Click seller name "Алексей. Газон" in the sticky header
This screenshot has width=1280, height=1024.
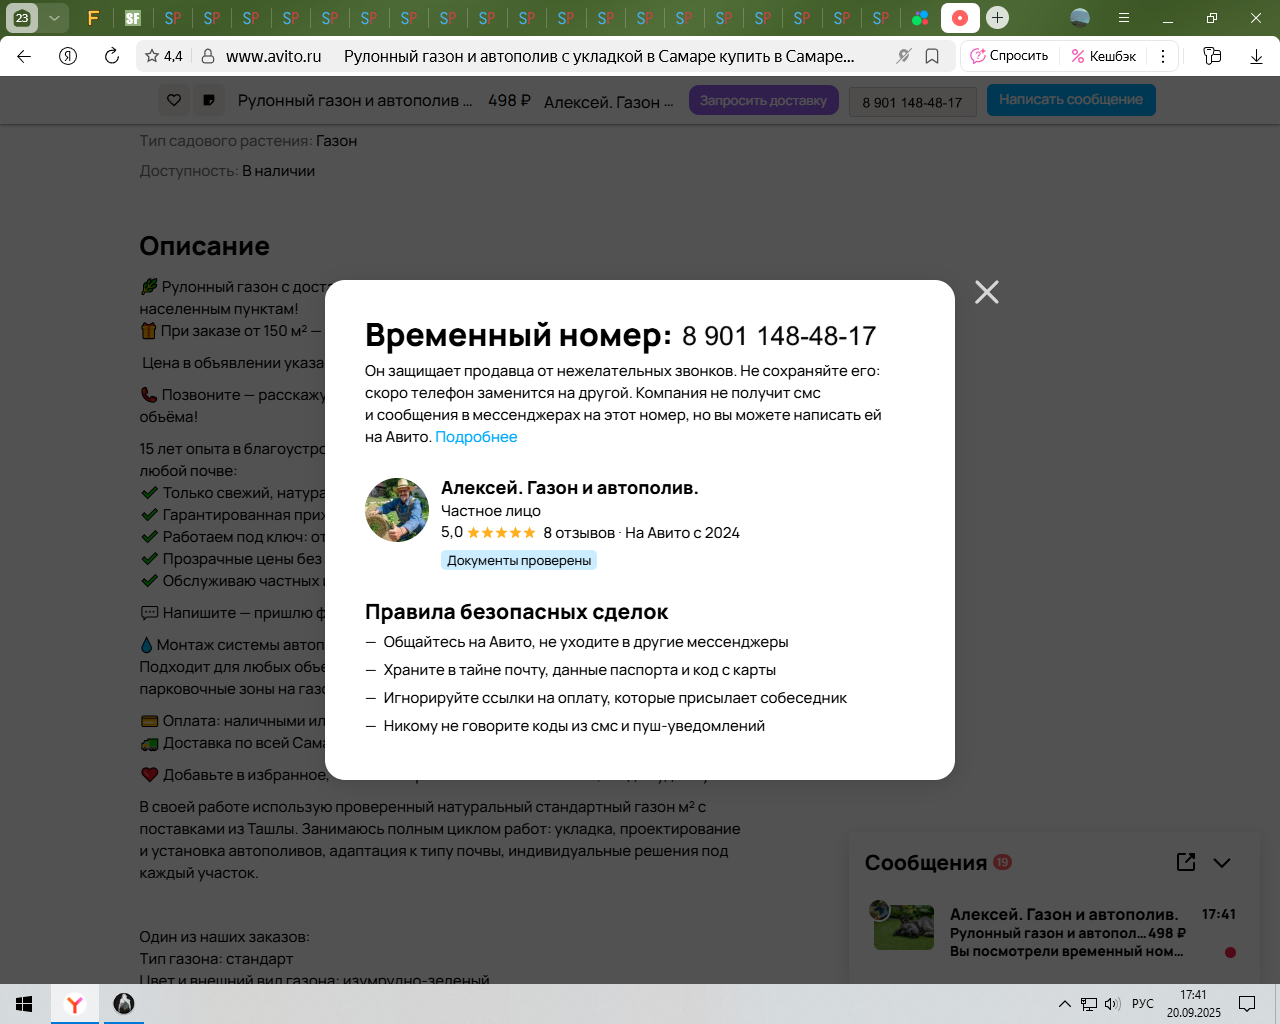609,101
